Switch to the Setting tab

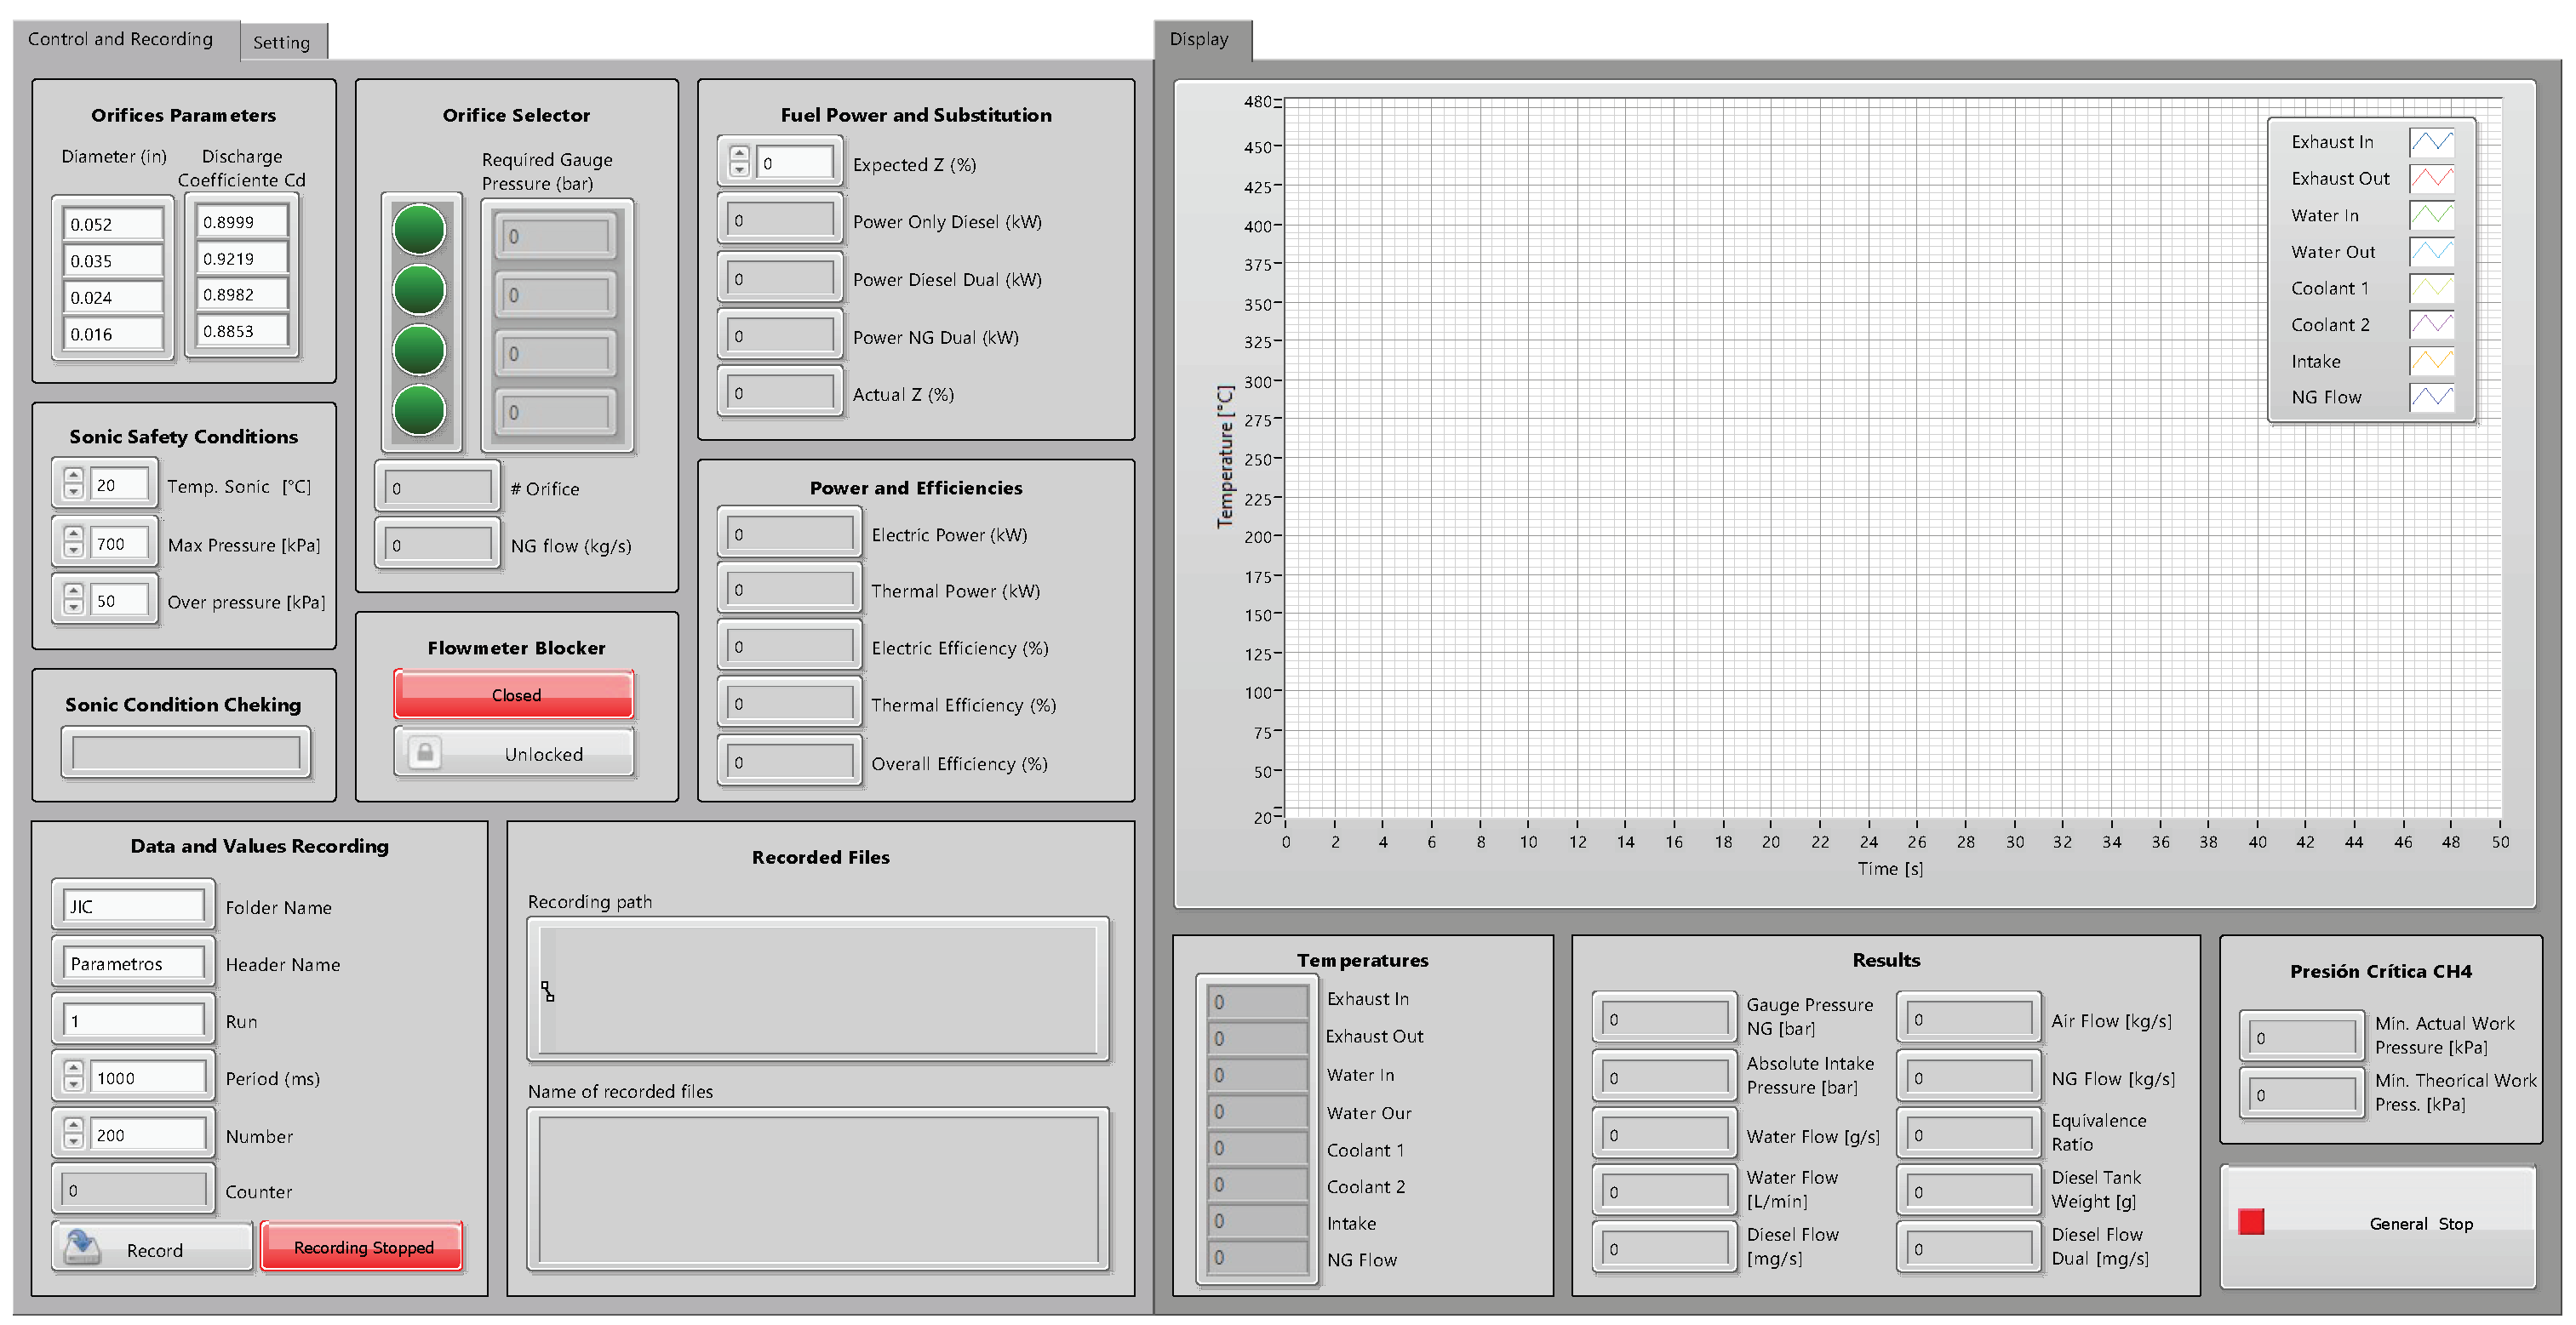(281, 42)
